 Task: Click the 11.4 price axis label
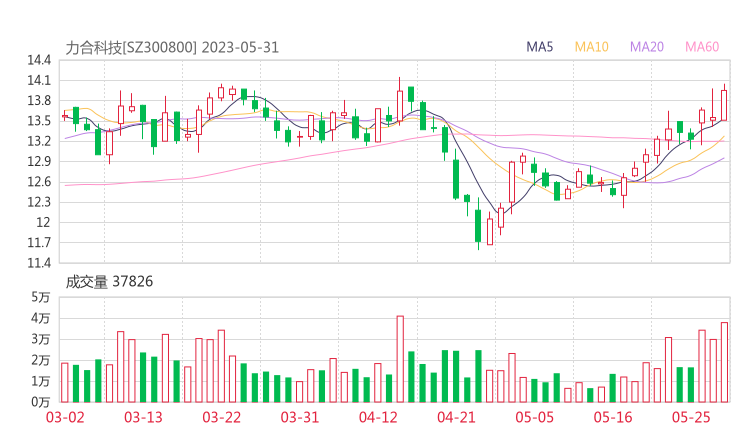pos(39,263)
